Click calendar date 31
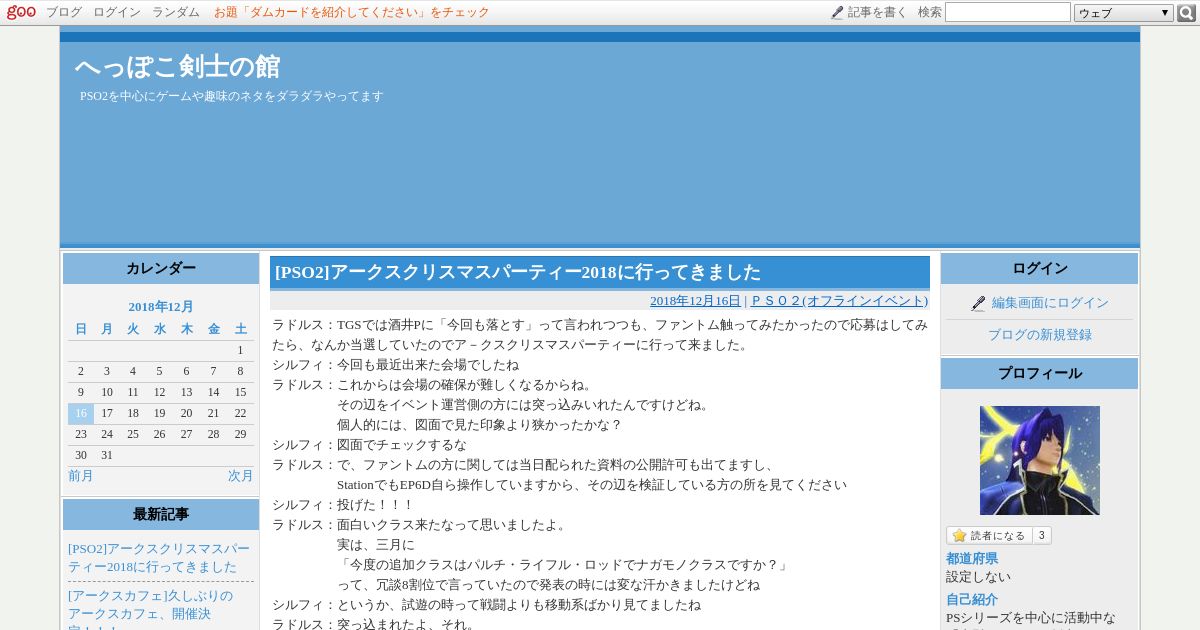 107,455
